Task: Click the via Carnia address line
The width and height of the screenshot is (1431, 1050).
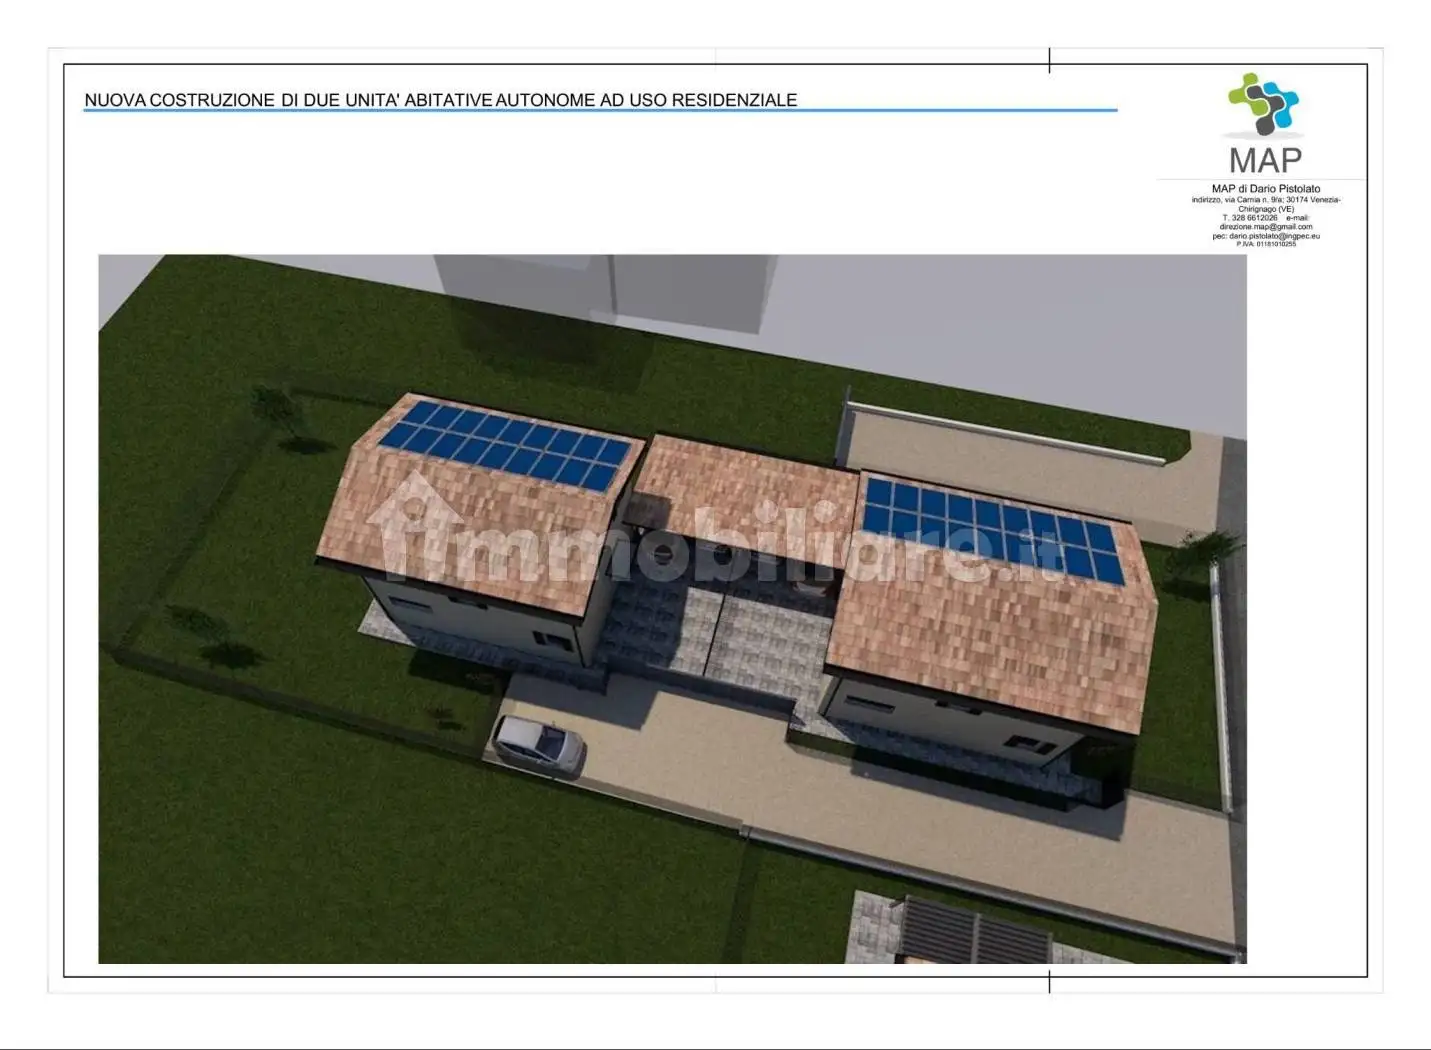Action: tap(1265, 200)
